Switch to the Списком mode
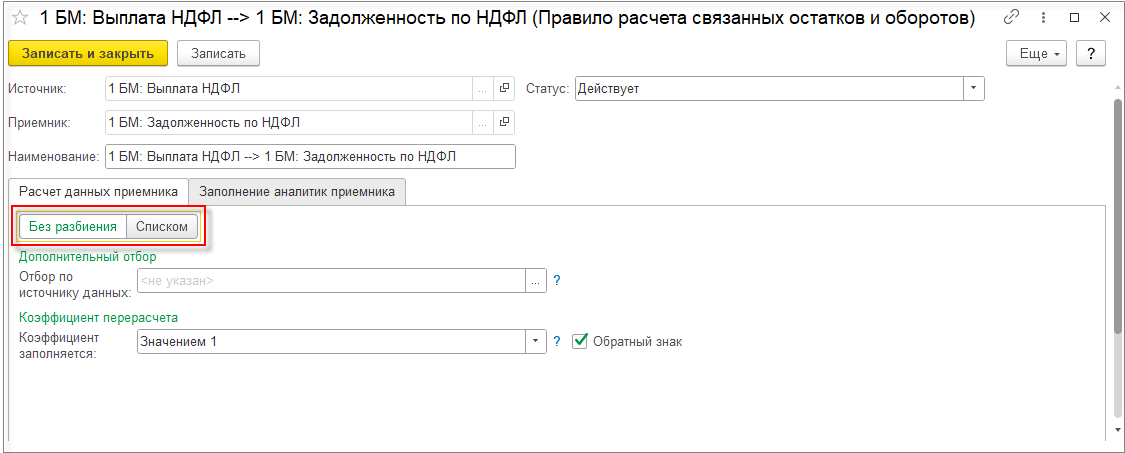This screenshot has width=1125, height=453. [162, 227]
